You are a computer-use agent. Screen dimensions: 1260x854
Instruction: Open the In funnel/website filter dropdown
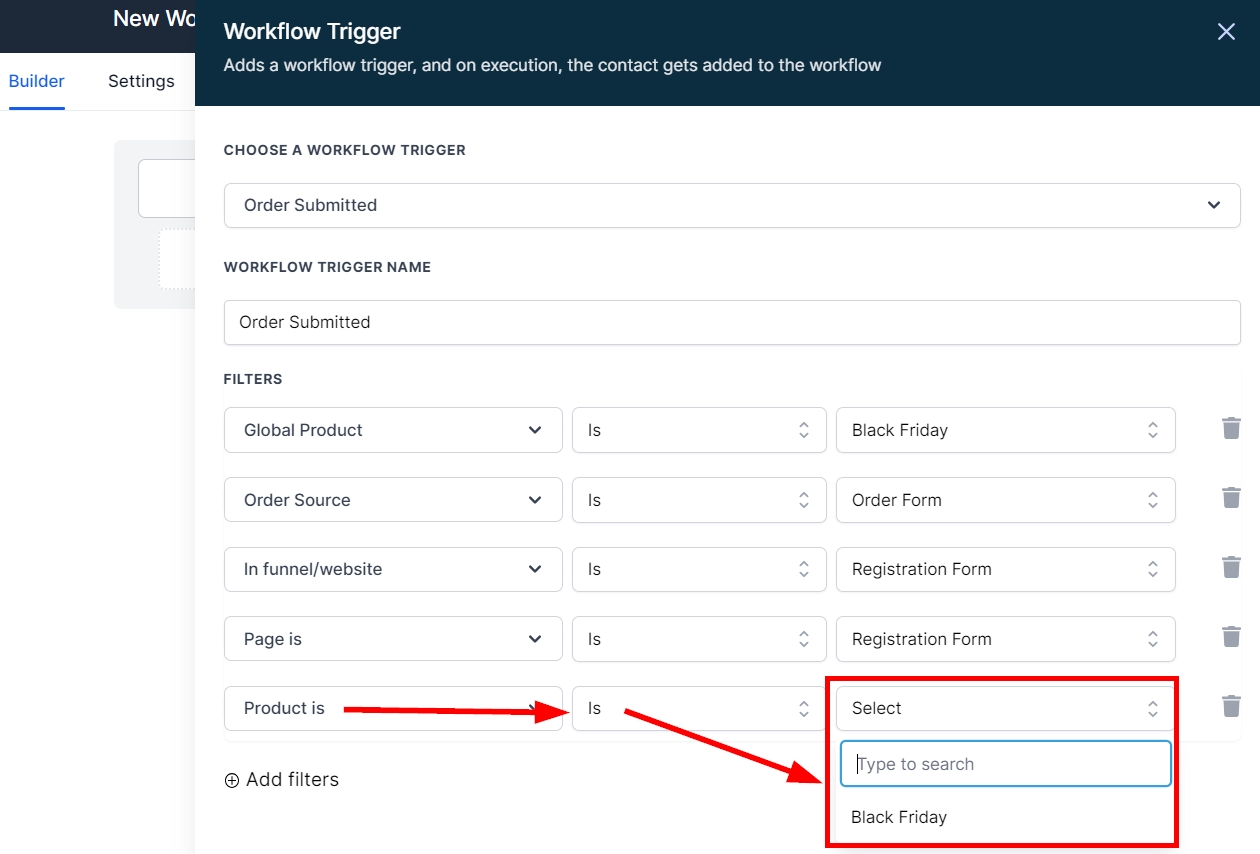[393, 569]
